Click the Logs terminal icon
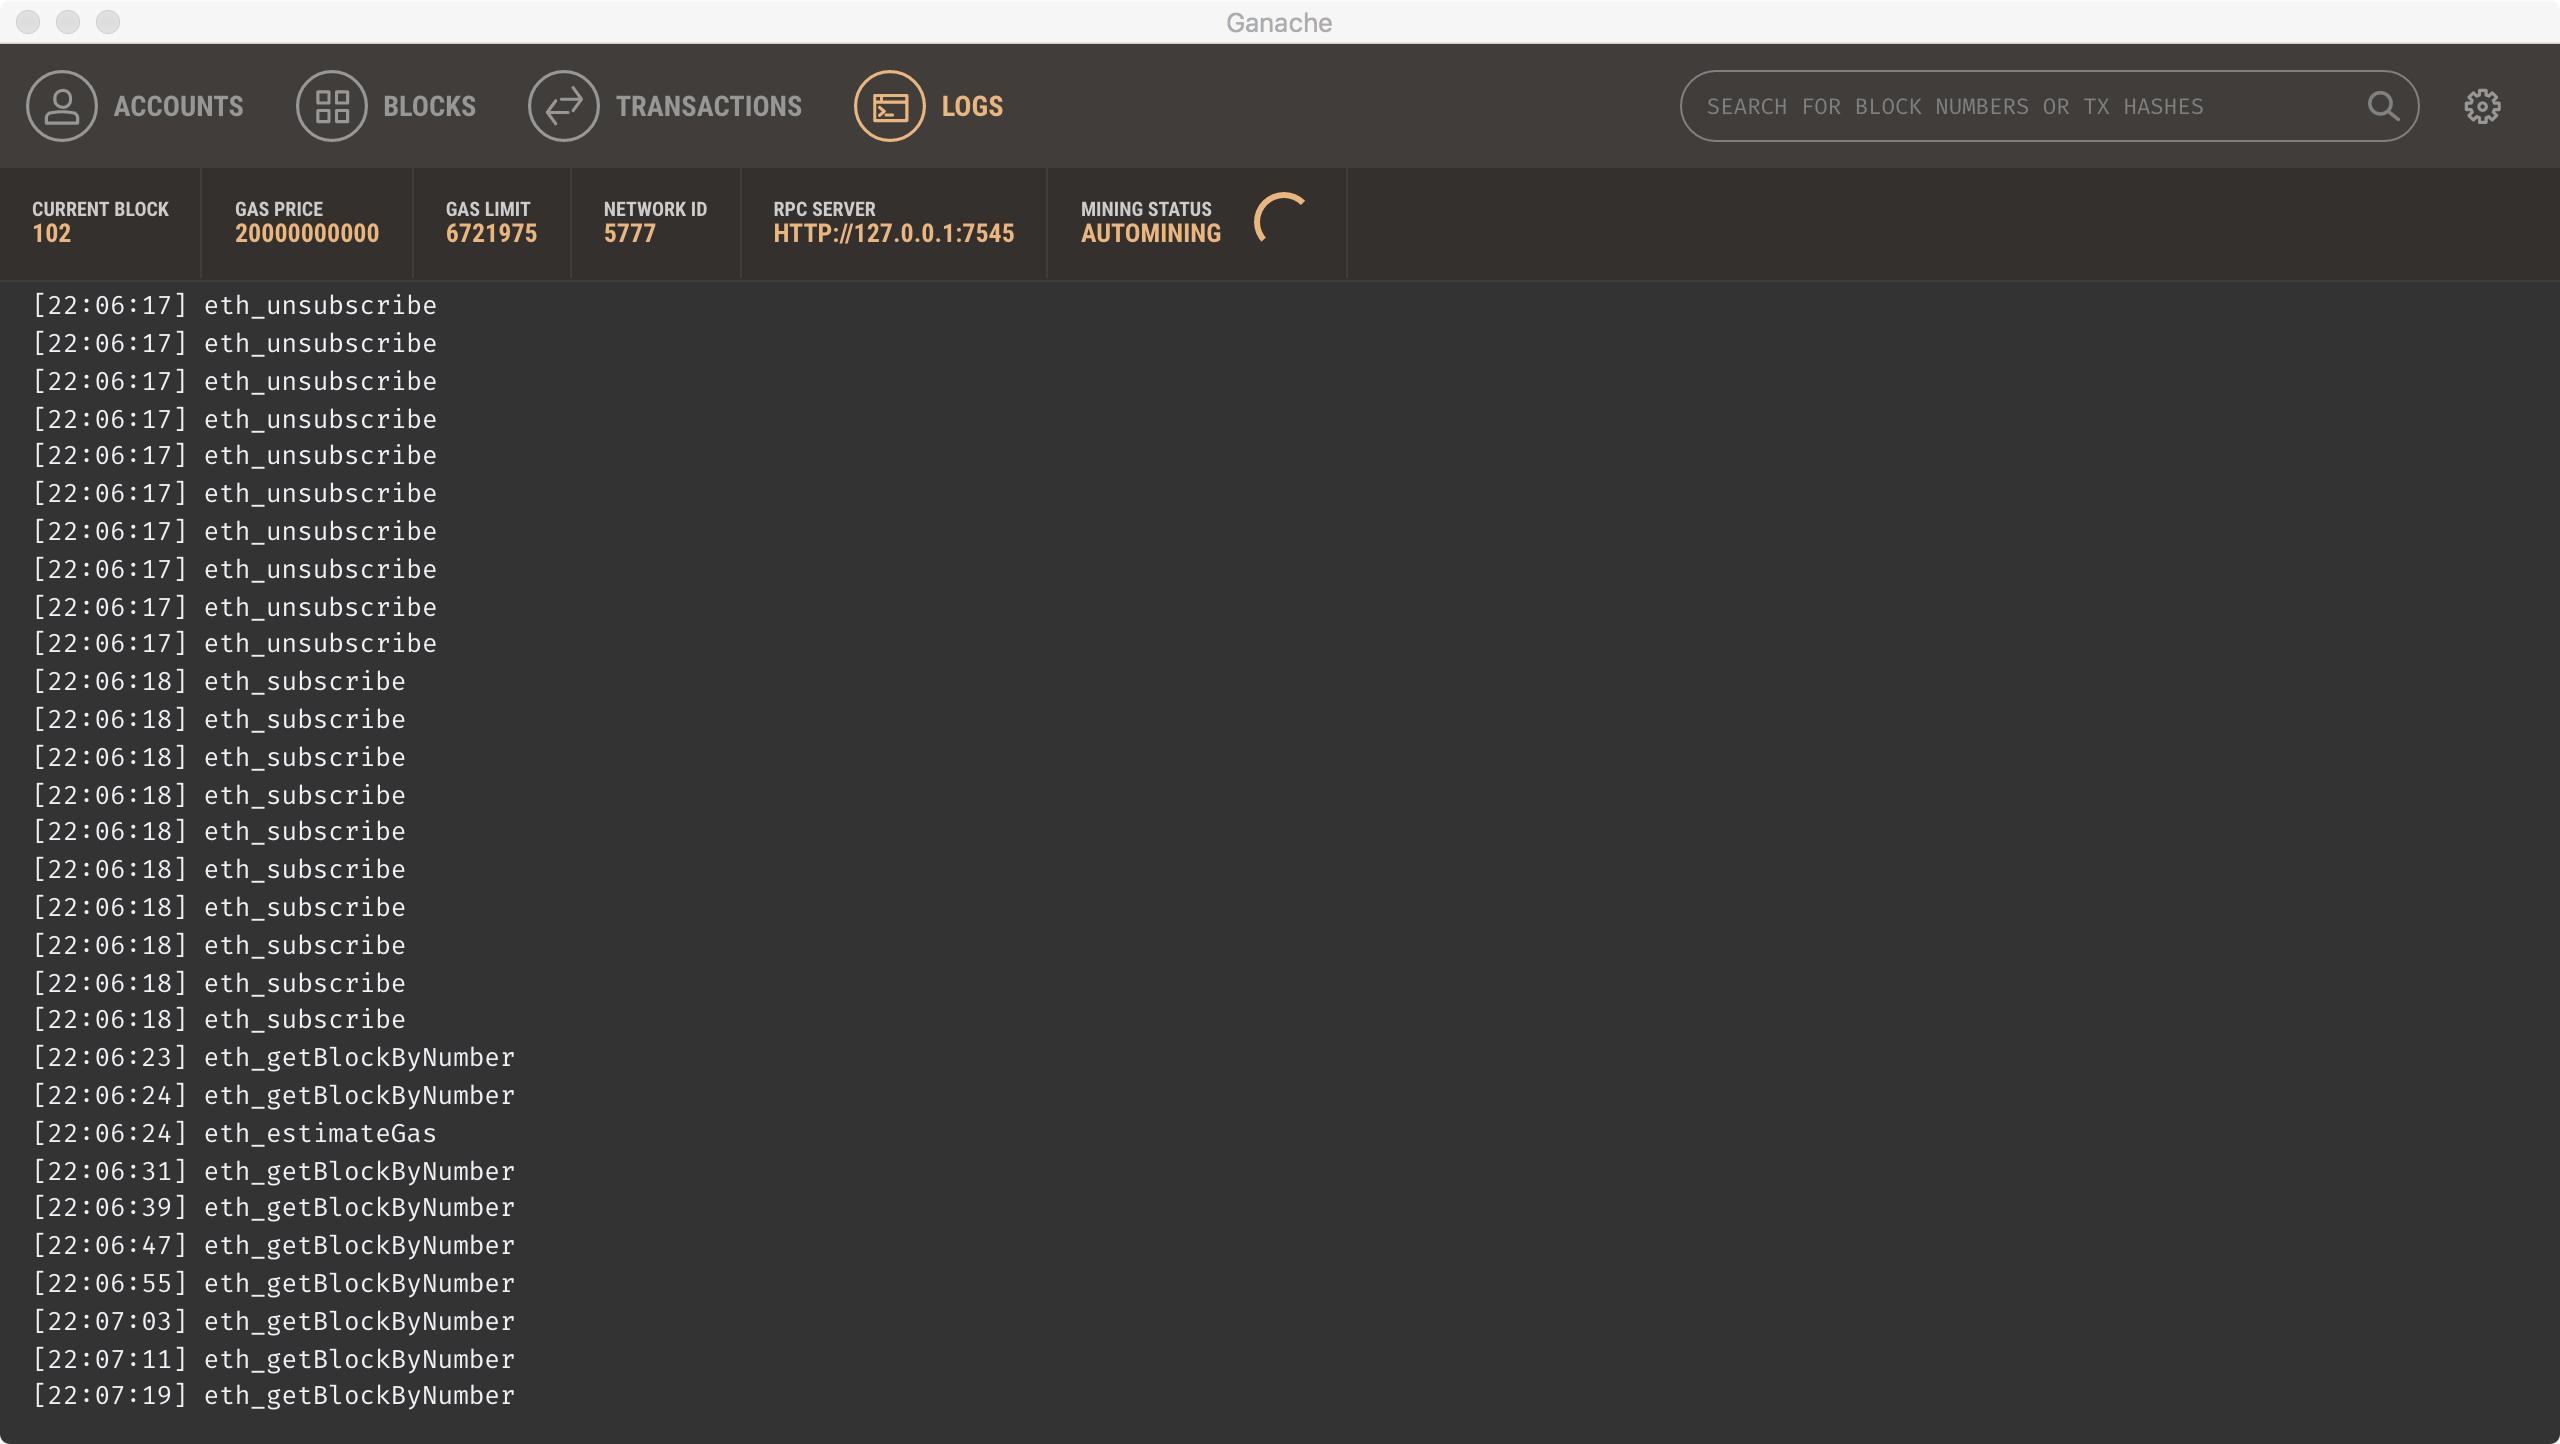The image size is (2560, 1444). click(889, 106)
